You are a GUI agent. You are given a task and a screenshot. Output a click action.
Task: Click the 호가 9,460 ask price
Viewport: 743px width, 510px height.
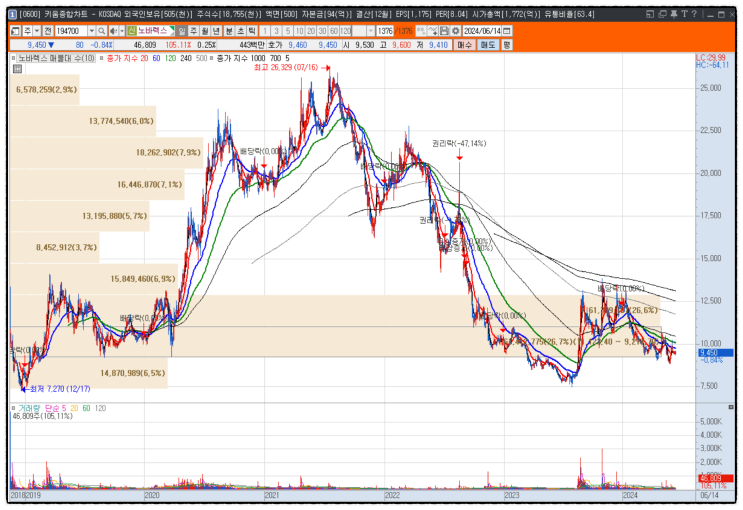click(x=298, y=45)
